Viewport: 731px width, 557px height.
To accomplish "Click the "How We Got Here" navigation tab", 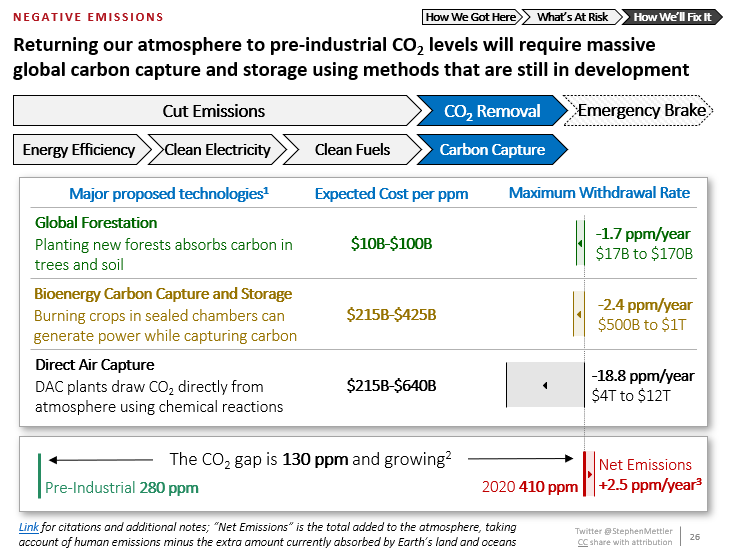I will 470,17.
